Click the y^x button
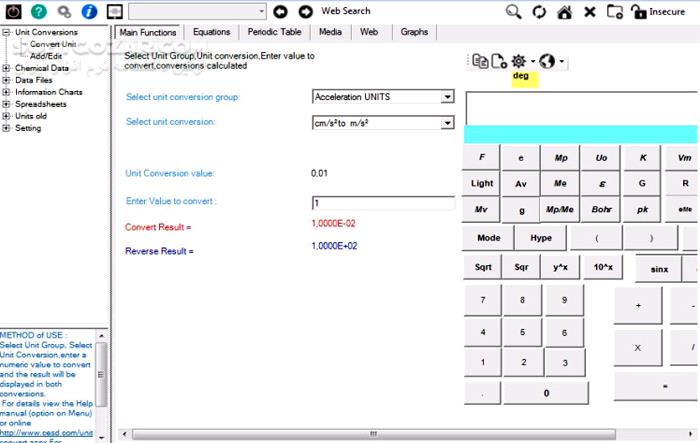The width and height of the screenshot is (700, 443). (560, 267)
